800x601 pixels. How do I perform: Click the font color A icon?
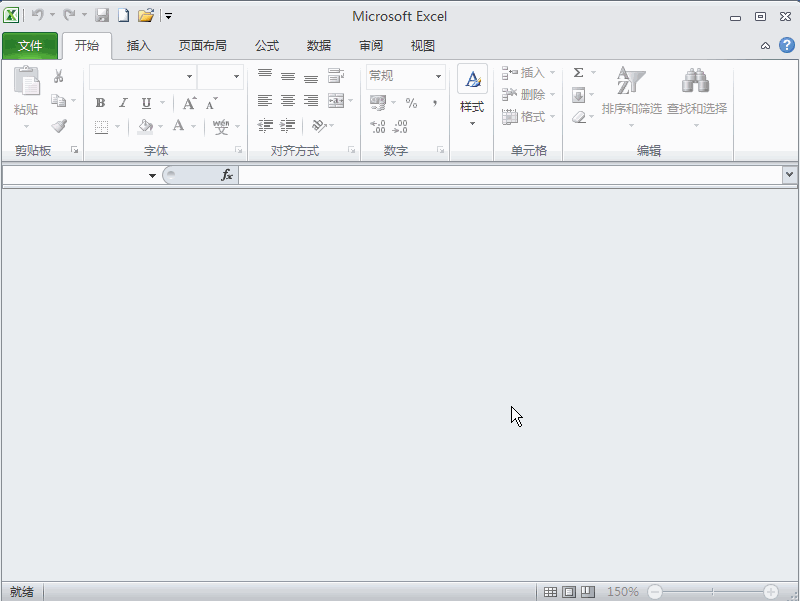pyautogui.click(x=178, y=126)
